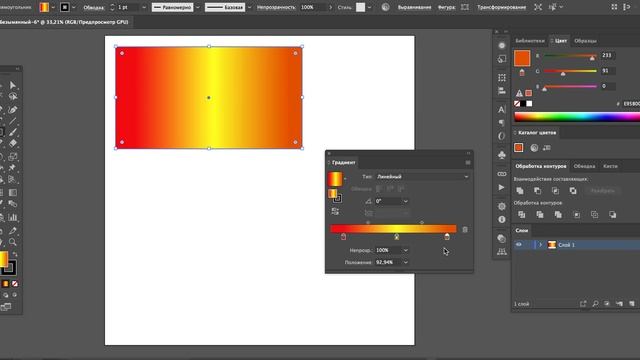640x360 pixels.
Task: Switch to the Обводка tab
Action: point(584,166)
